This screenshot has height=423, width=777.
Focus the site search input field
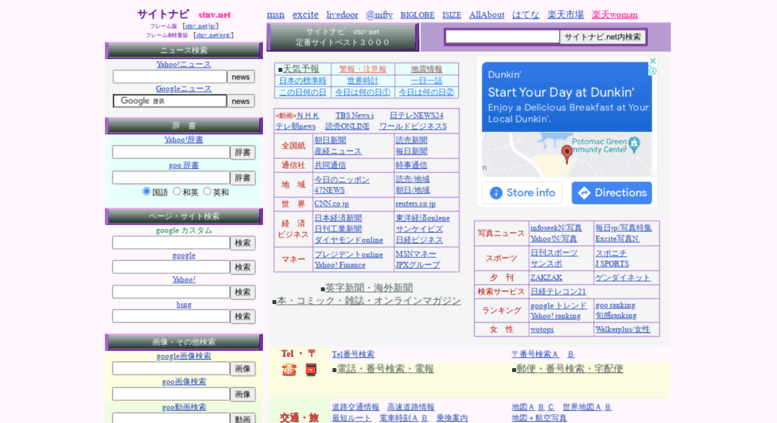pyautogui.click(x=502, y=37)
